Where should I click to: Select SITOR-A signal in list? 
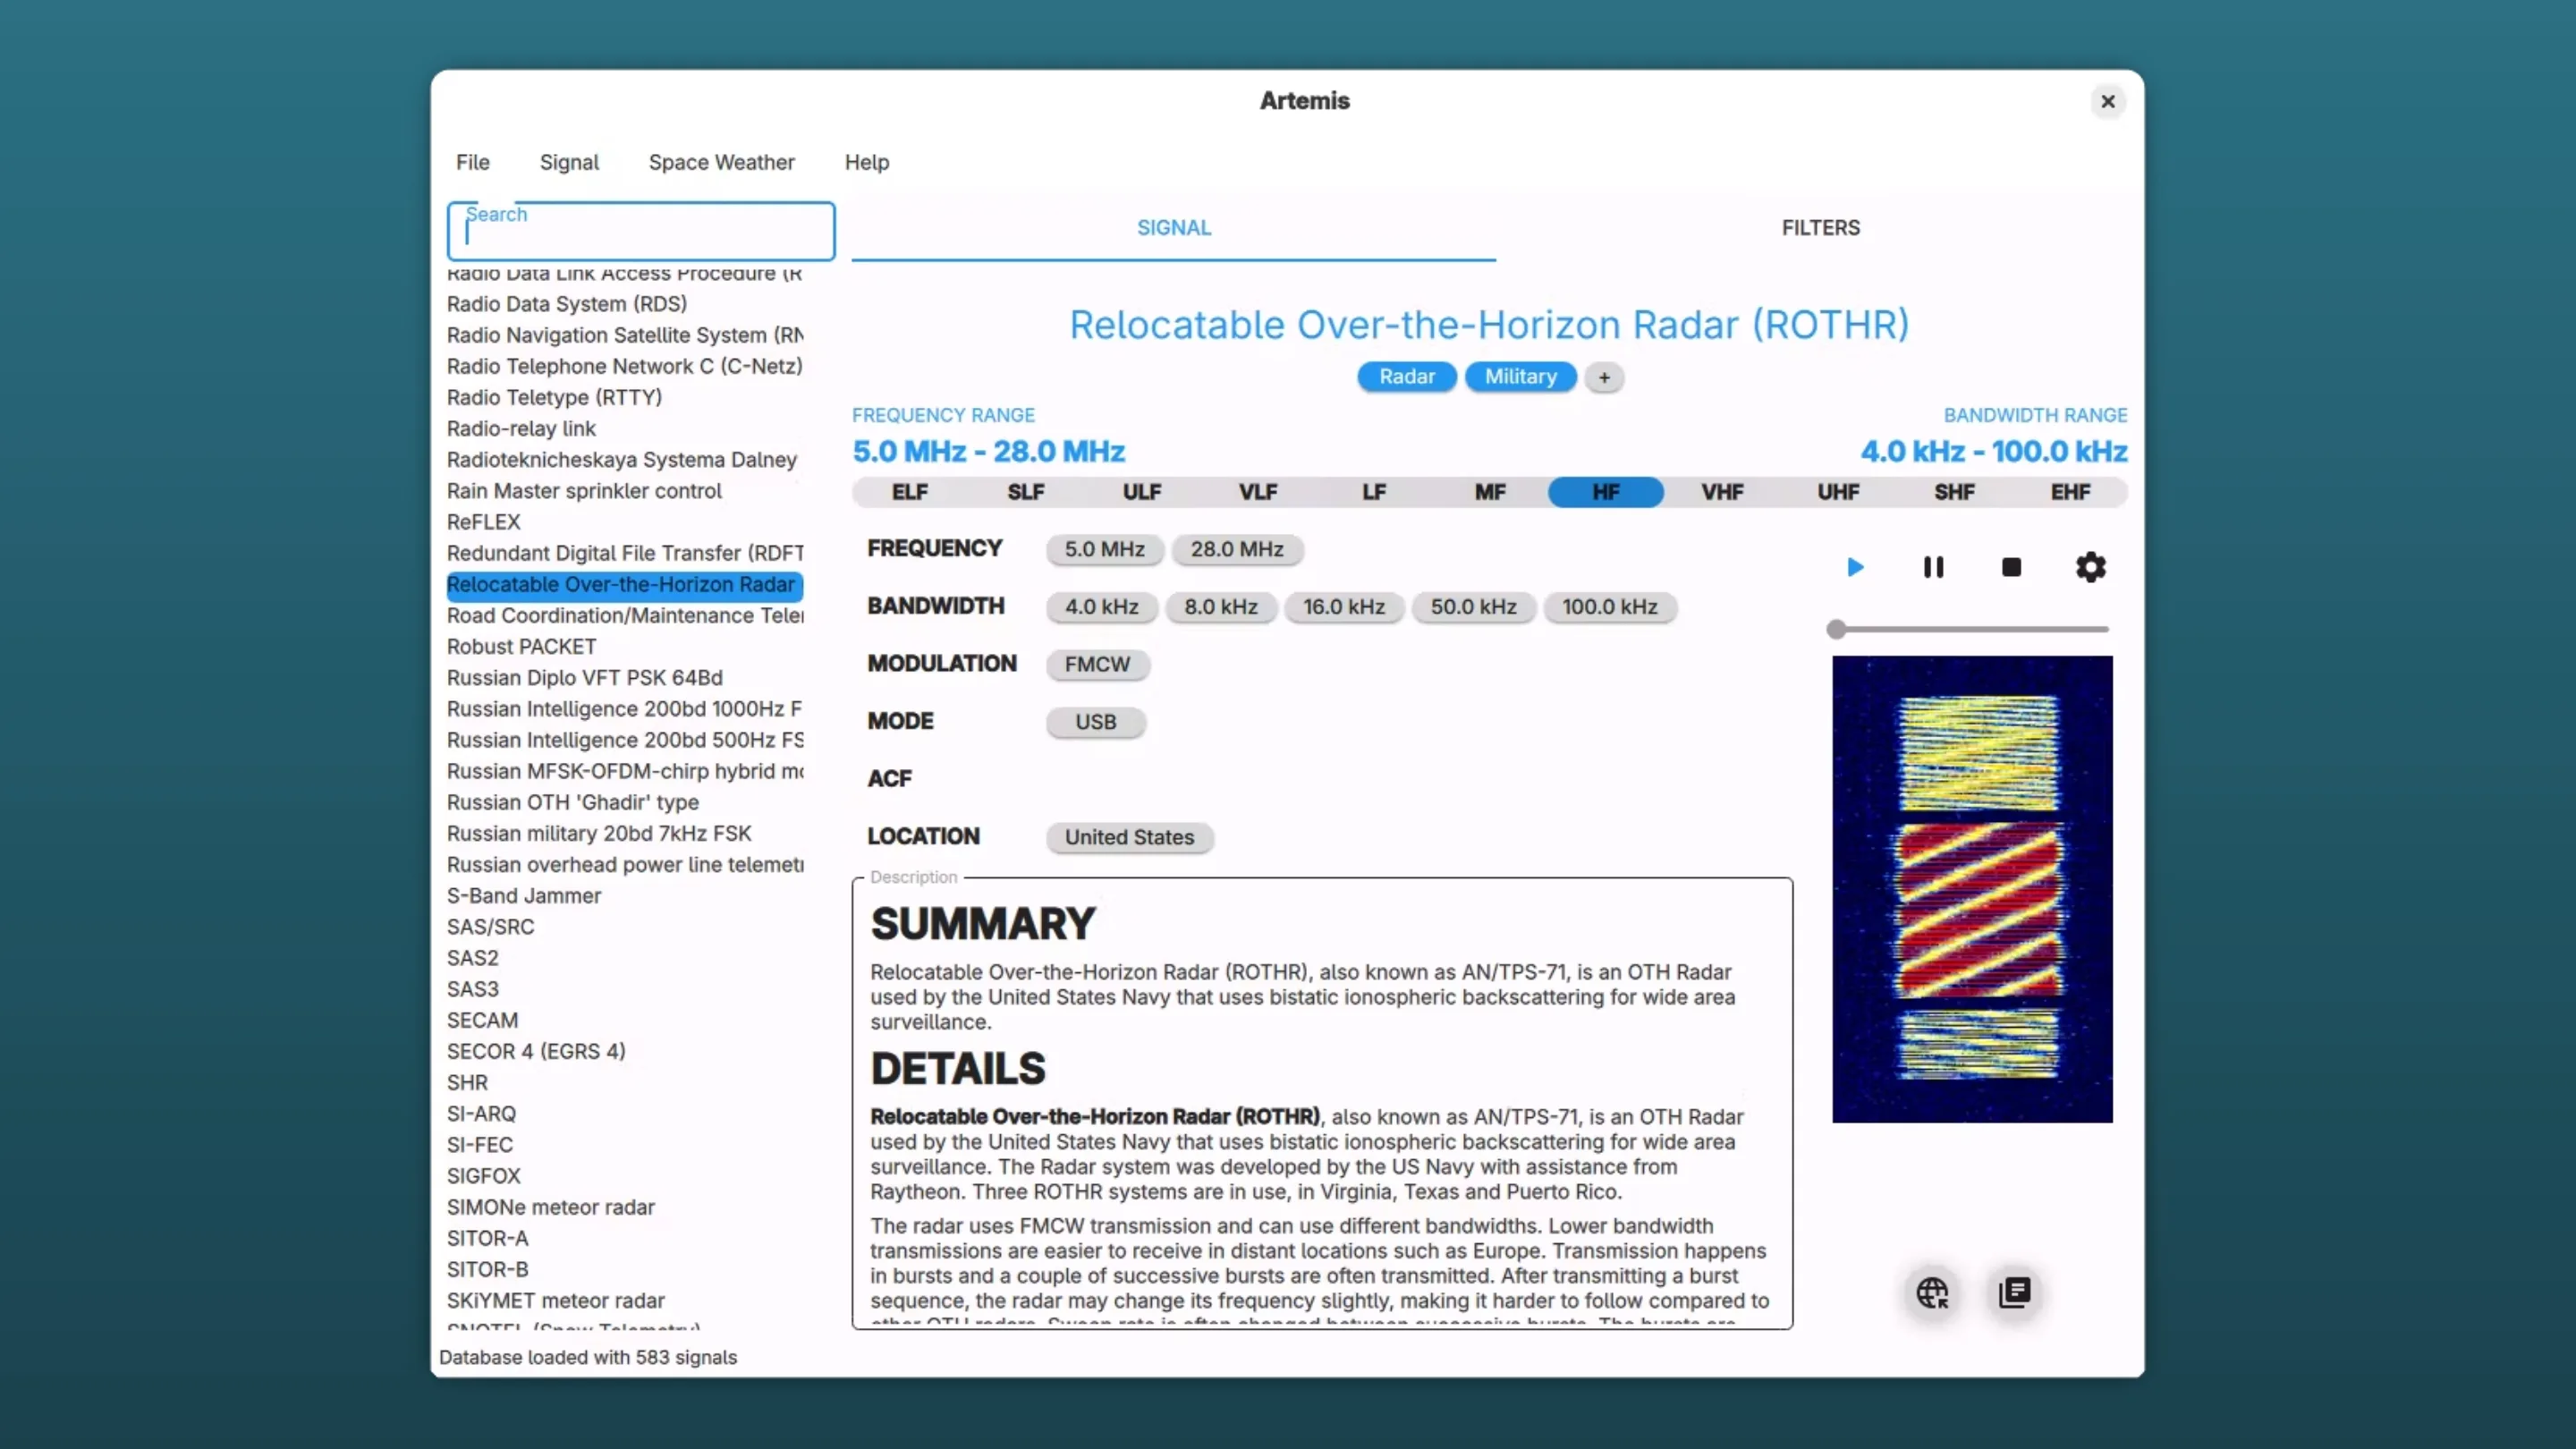(625, 1238)
